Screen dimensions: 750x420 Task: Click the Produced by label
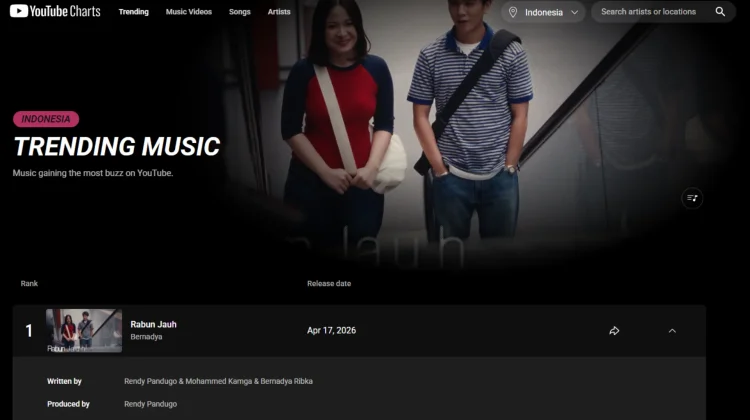click(x=68, y=404)
